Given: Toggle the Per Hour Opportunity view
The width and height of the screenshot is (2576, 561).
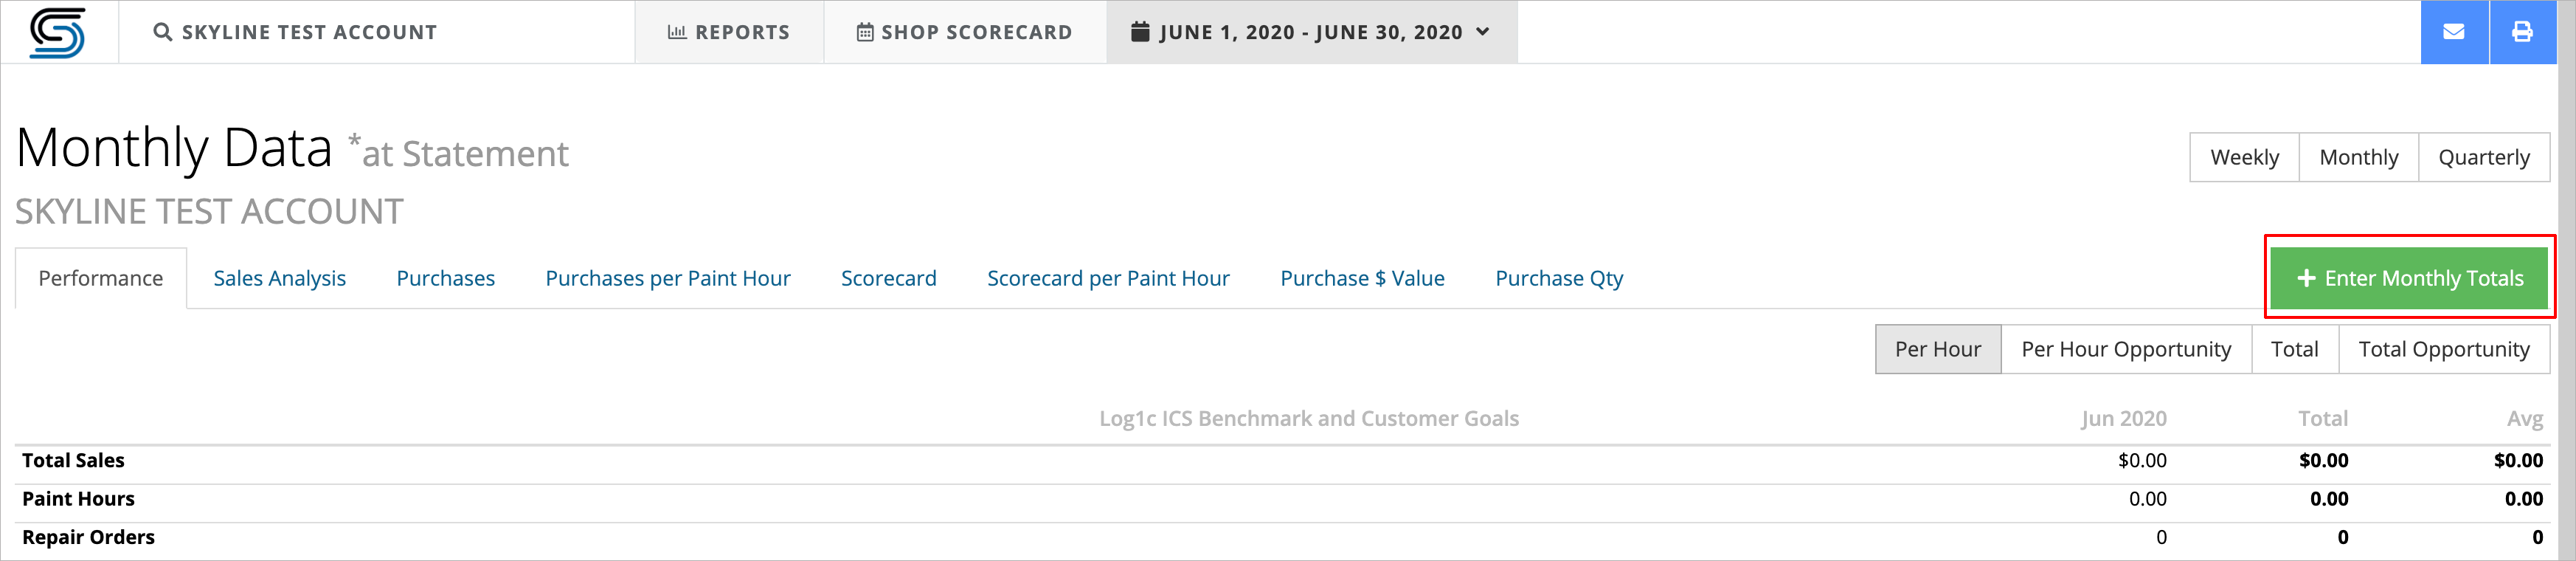Looking at the screenshot, I should 2126,349.
